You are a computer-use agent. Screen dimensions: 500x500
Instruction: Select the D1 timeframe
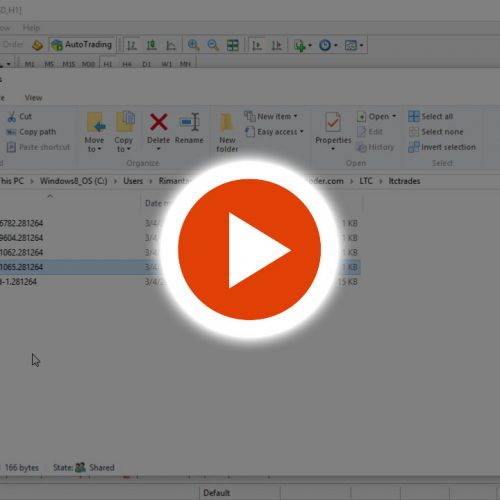[147, 64]
